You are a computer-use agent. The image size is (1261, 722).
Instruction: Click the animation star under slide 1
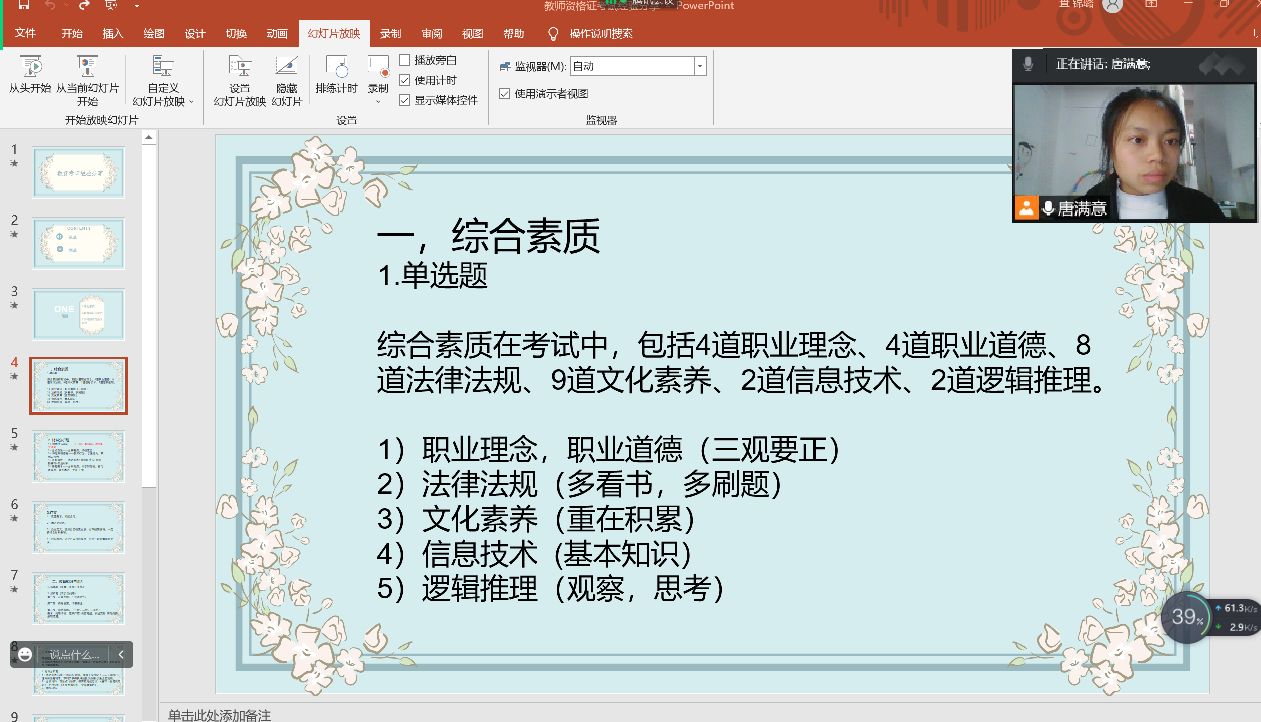(14, 163)
